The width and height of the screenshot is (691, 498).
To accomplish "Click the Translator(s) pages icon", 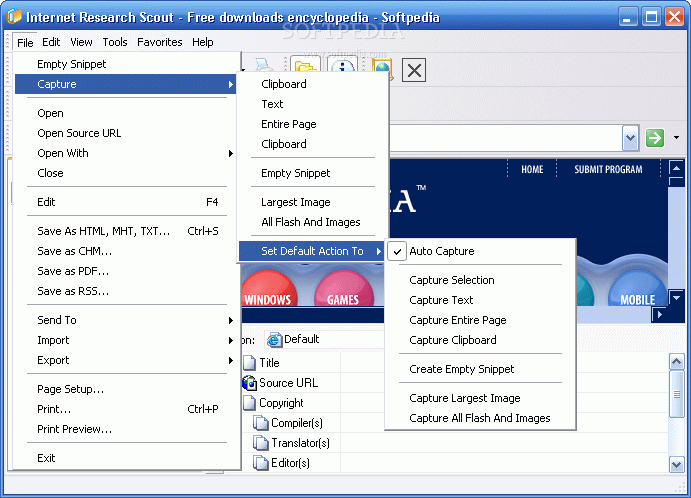I will pos(261,442).
